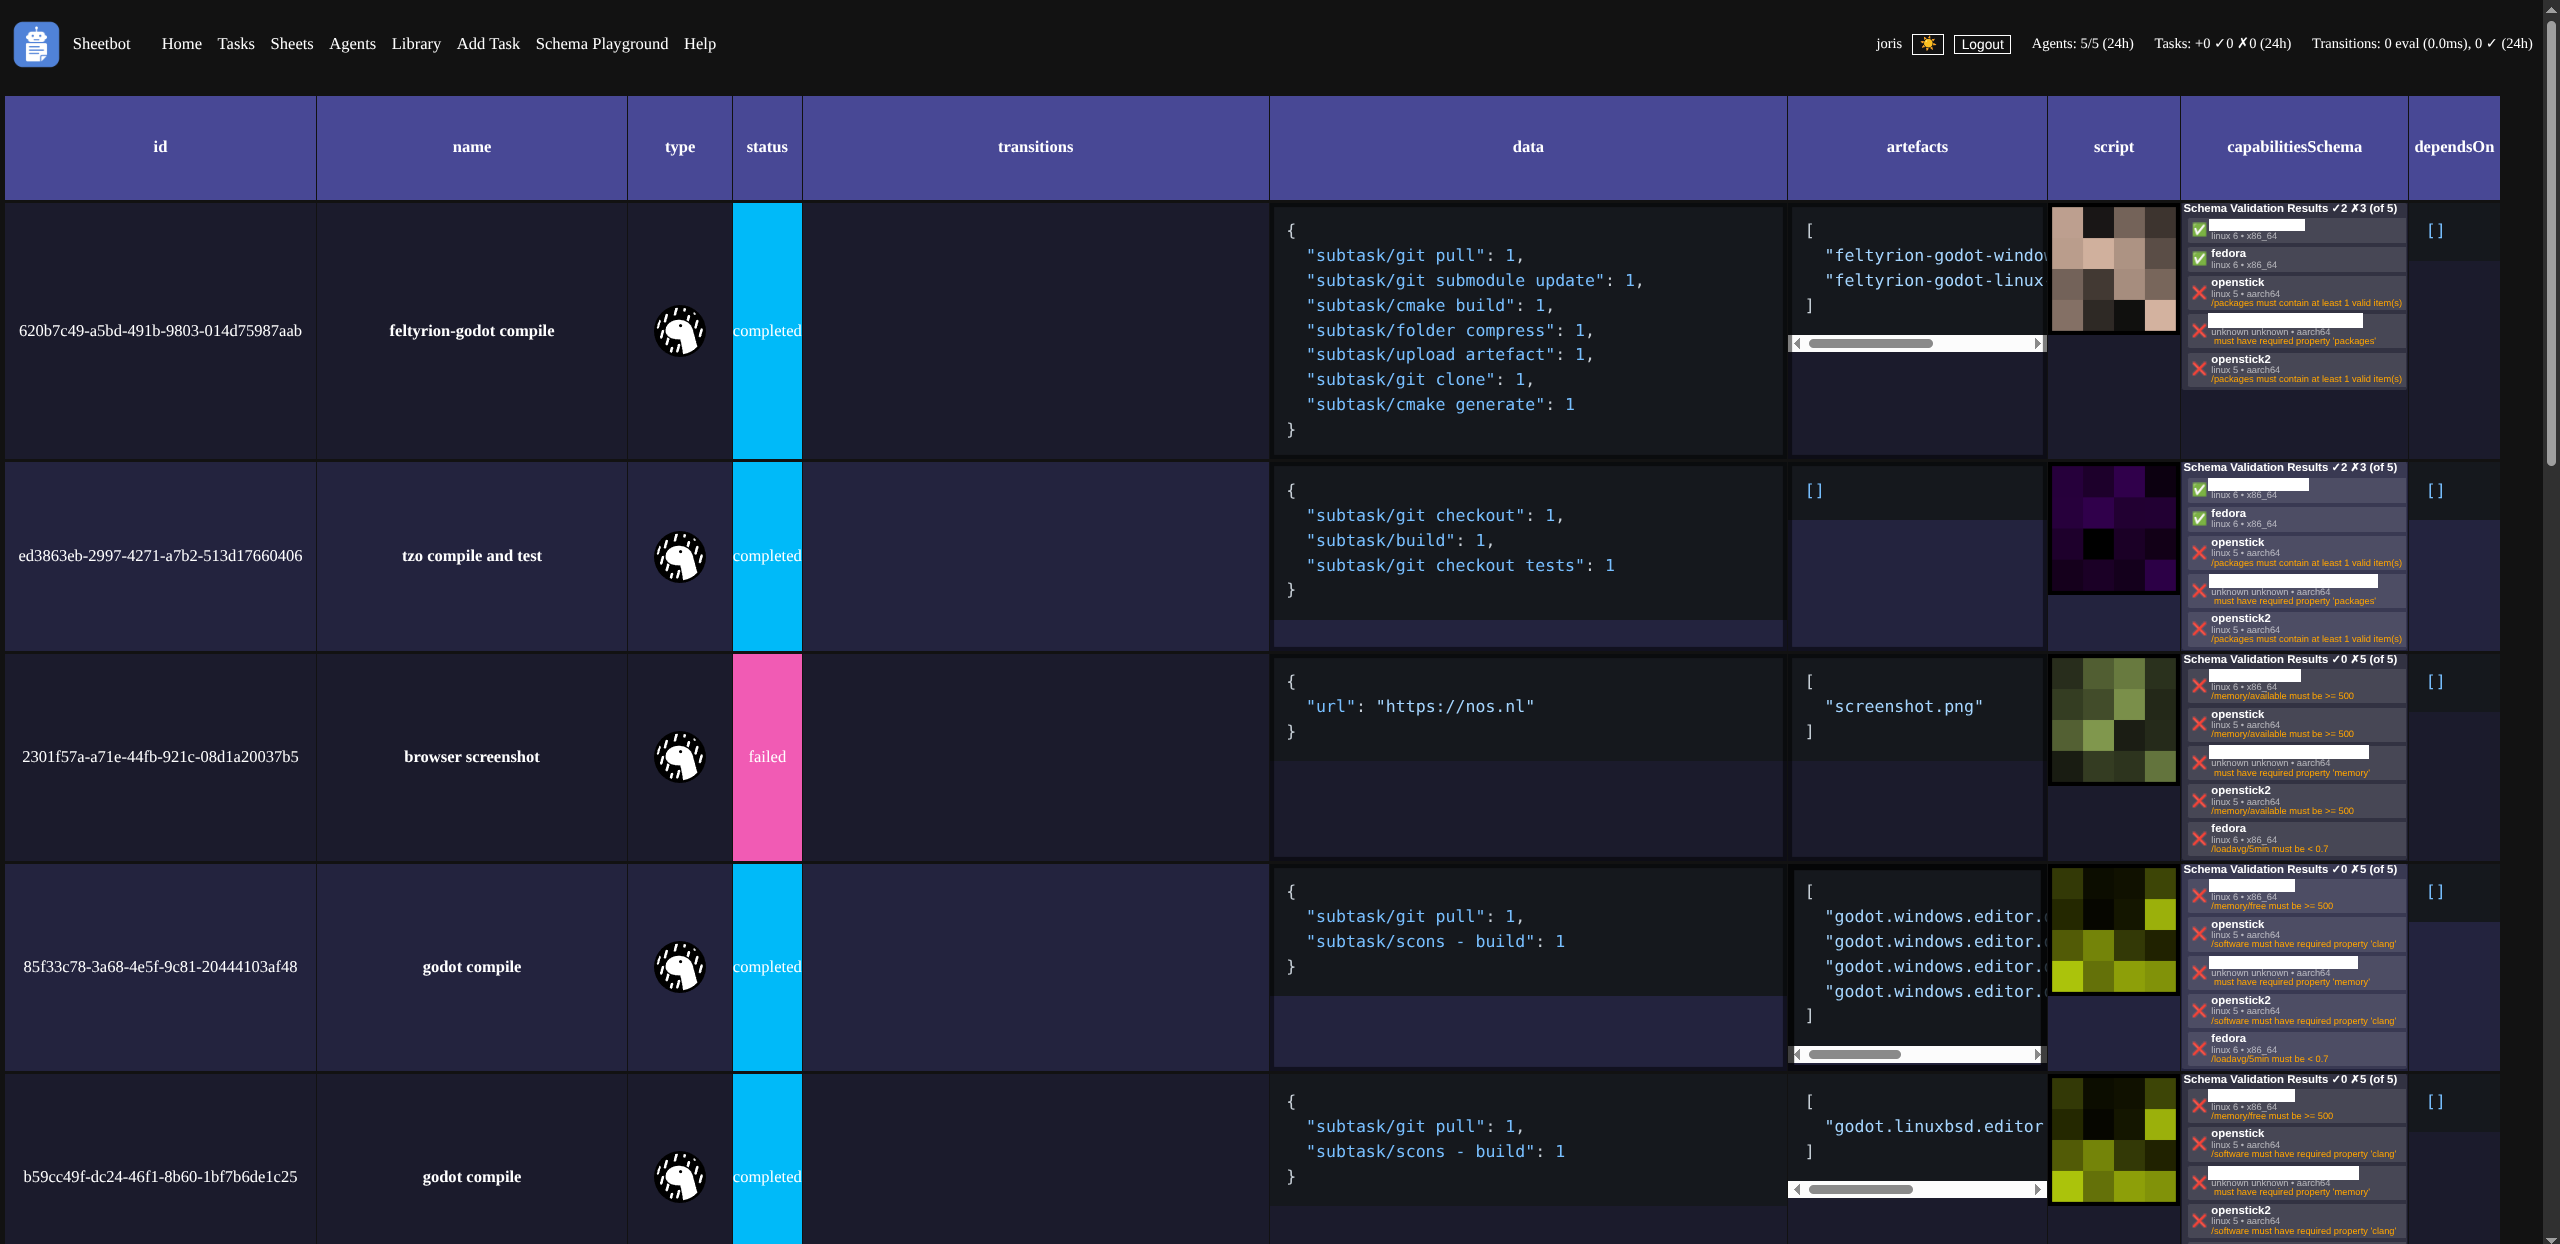This screenshot has height=1244, width=2560.
Task: Click the ghost icon on the bottom godot compile row
Action: click(680, 1177)
